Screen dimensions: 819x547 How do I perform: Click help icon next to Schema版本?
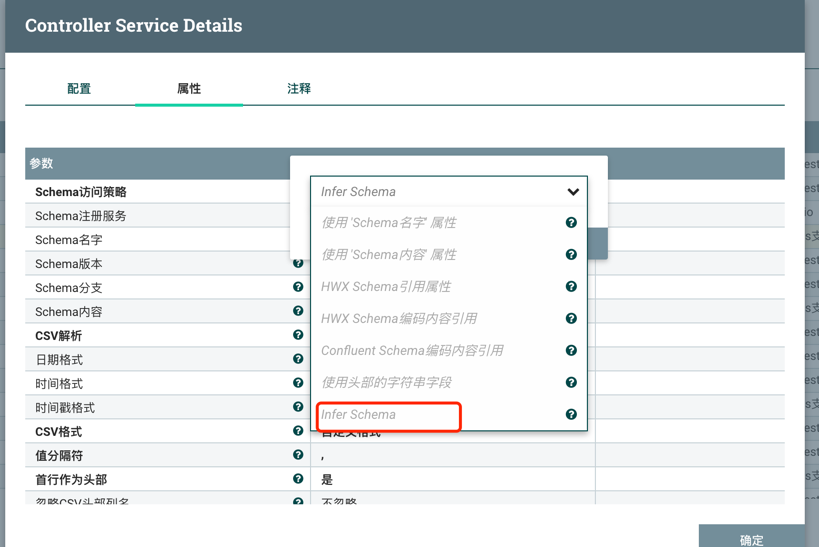298,263
